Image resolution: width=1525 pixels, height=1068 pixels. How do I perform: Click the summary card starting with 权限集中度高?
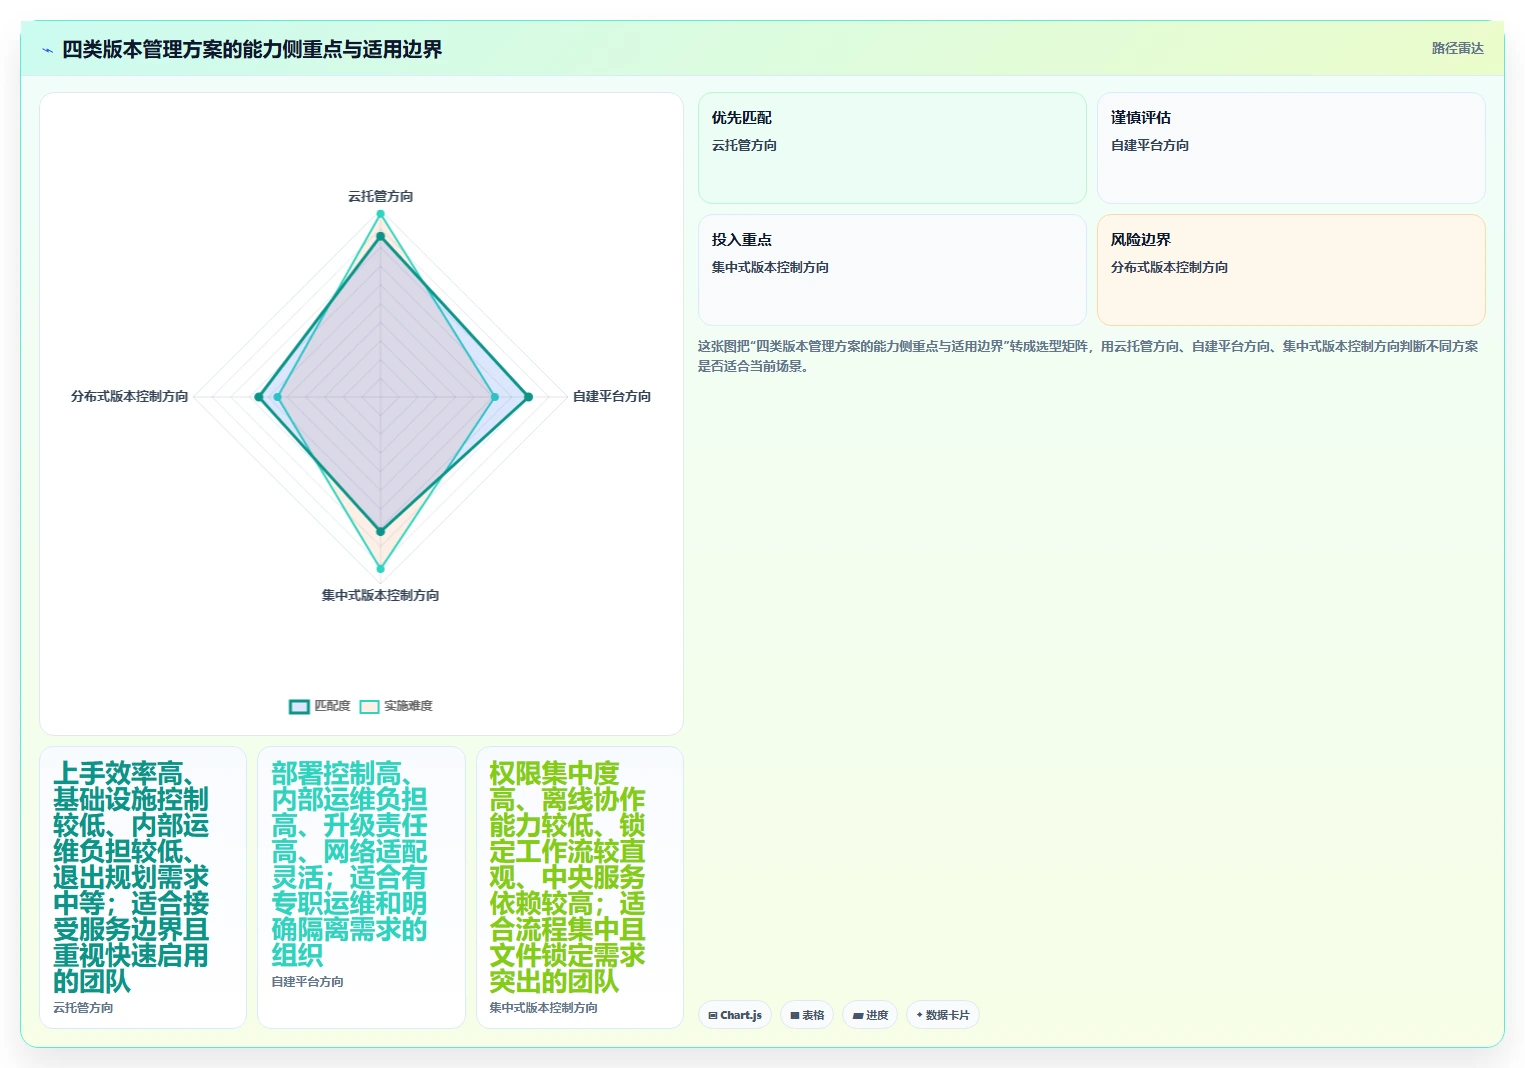point(580,887)
